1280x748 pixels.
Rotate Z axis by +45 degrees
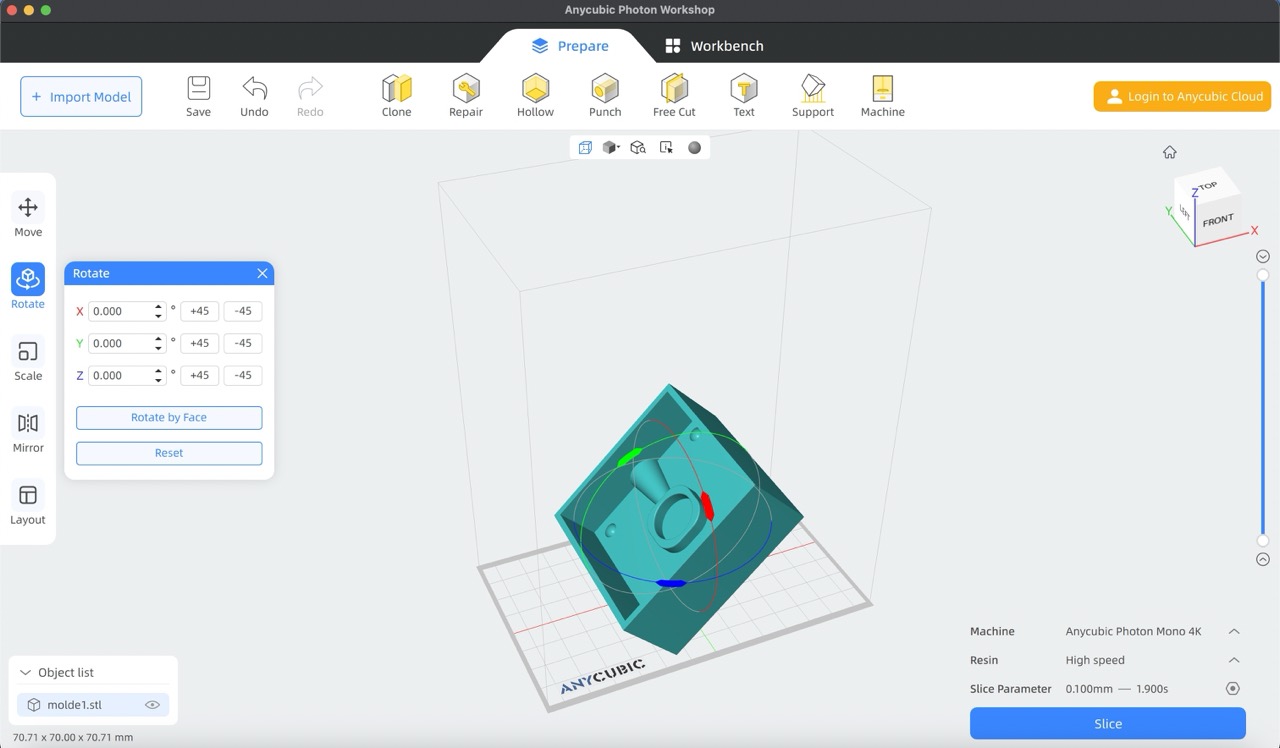(x=199, y=375)
